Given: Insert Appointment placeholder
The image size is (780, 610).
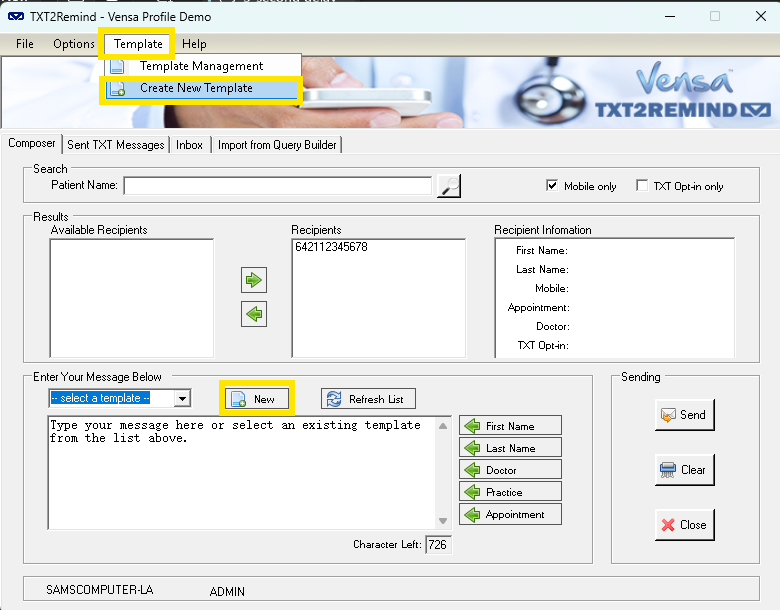Looking at the screenshot, I should [510, 514].
